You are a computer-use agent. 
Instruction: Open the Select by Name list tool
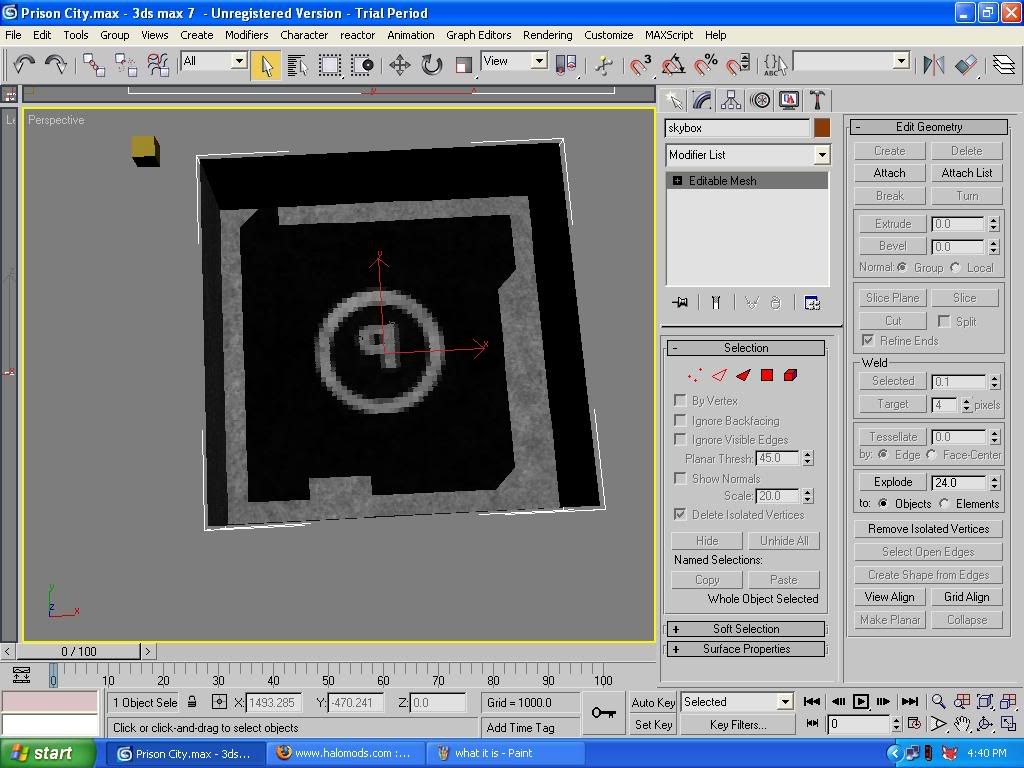297,65
